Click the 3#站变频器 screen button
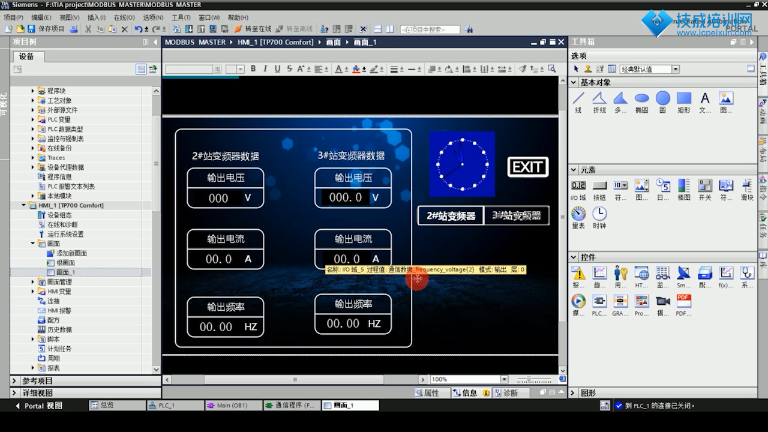The image size is (768, 432). tap(516, 216)
